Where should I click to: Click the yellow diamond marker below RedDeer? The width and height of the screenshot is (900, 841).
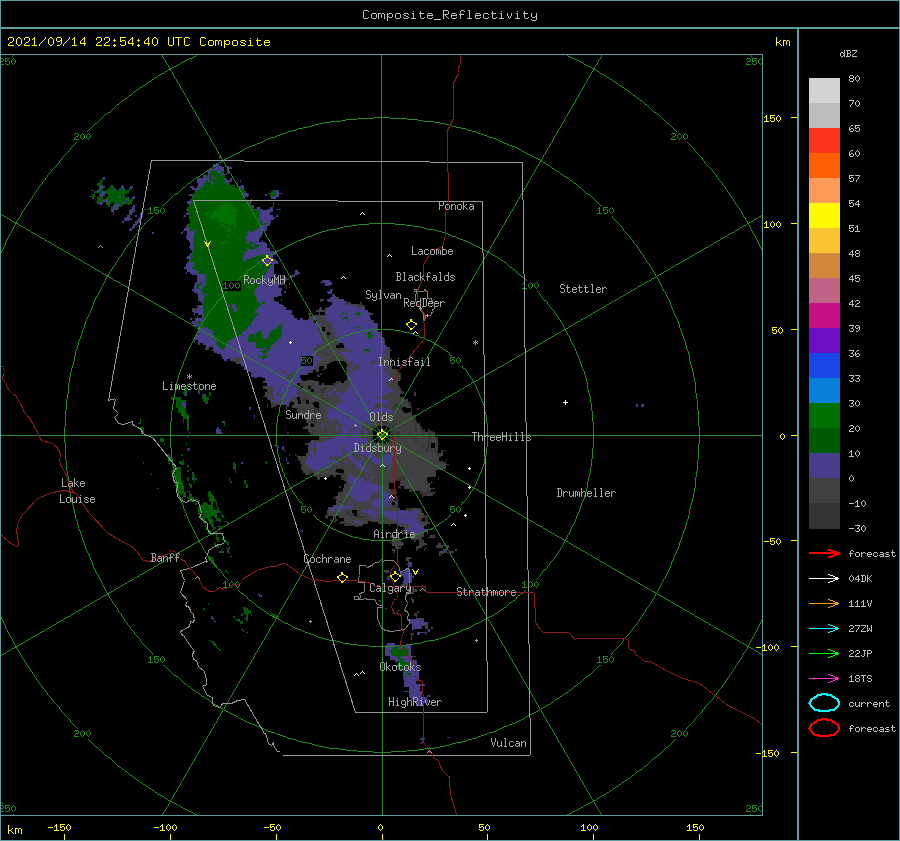[x=412, y=325]
